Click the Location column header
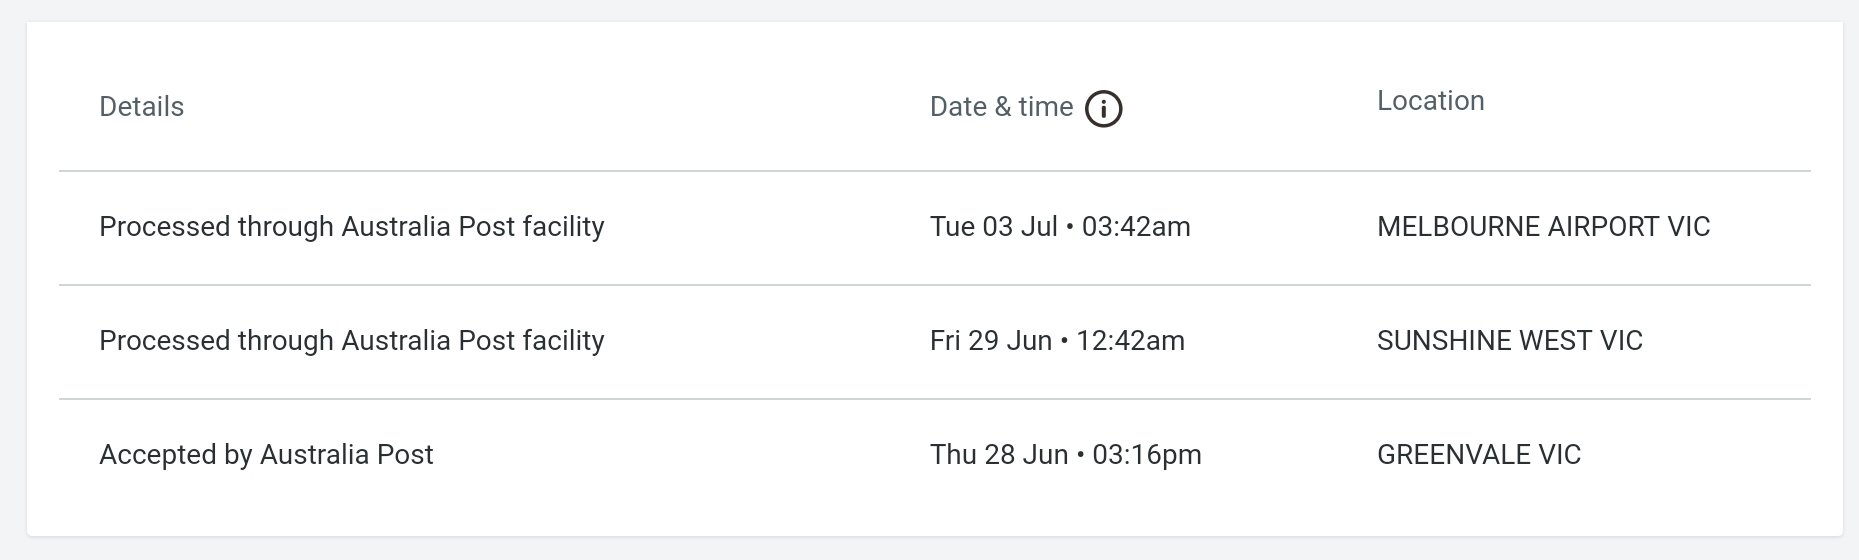This screenshot has width=1859, height=560. click(1430, 101)
